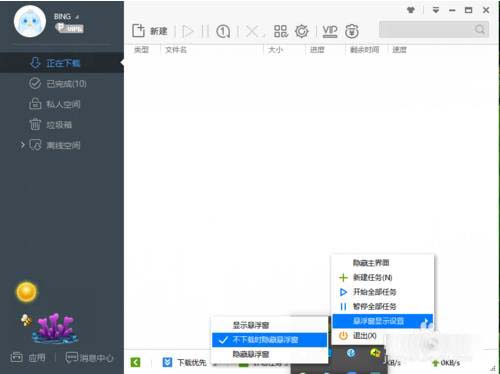Open the BING username dropdown arrow
This screenshot has width=500, height=374.
(77, 17)
